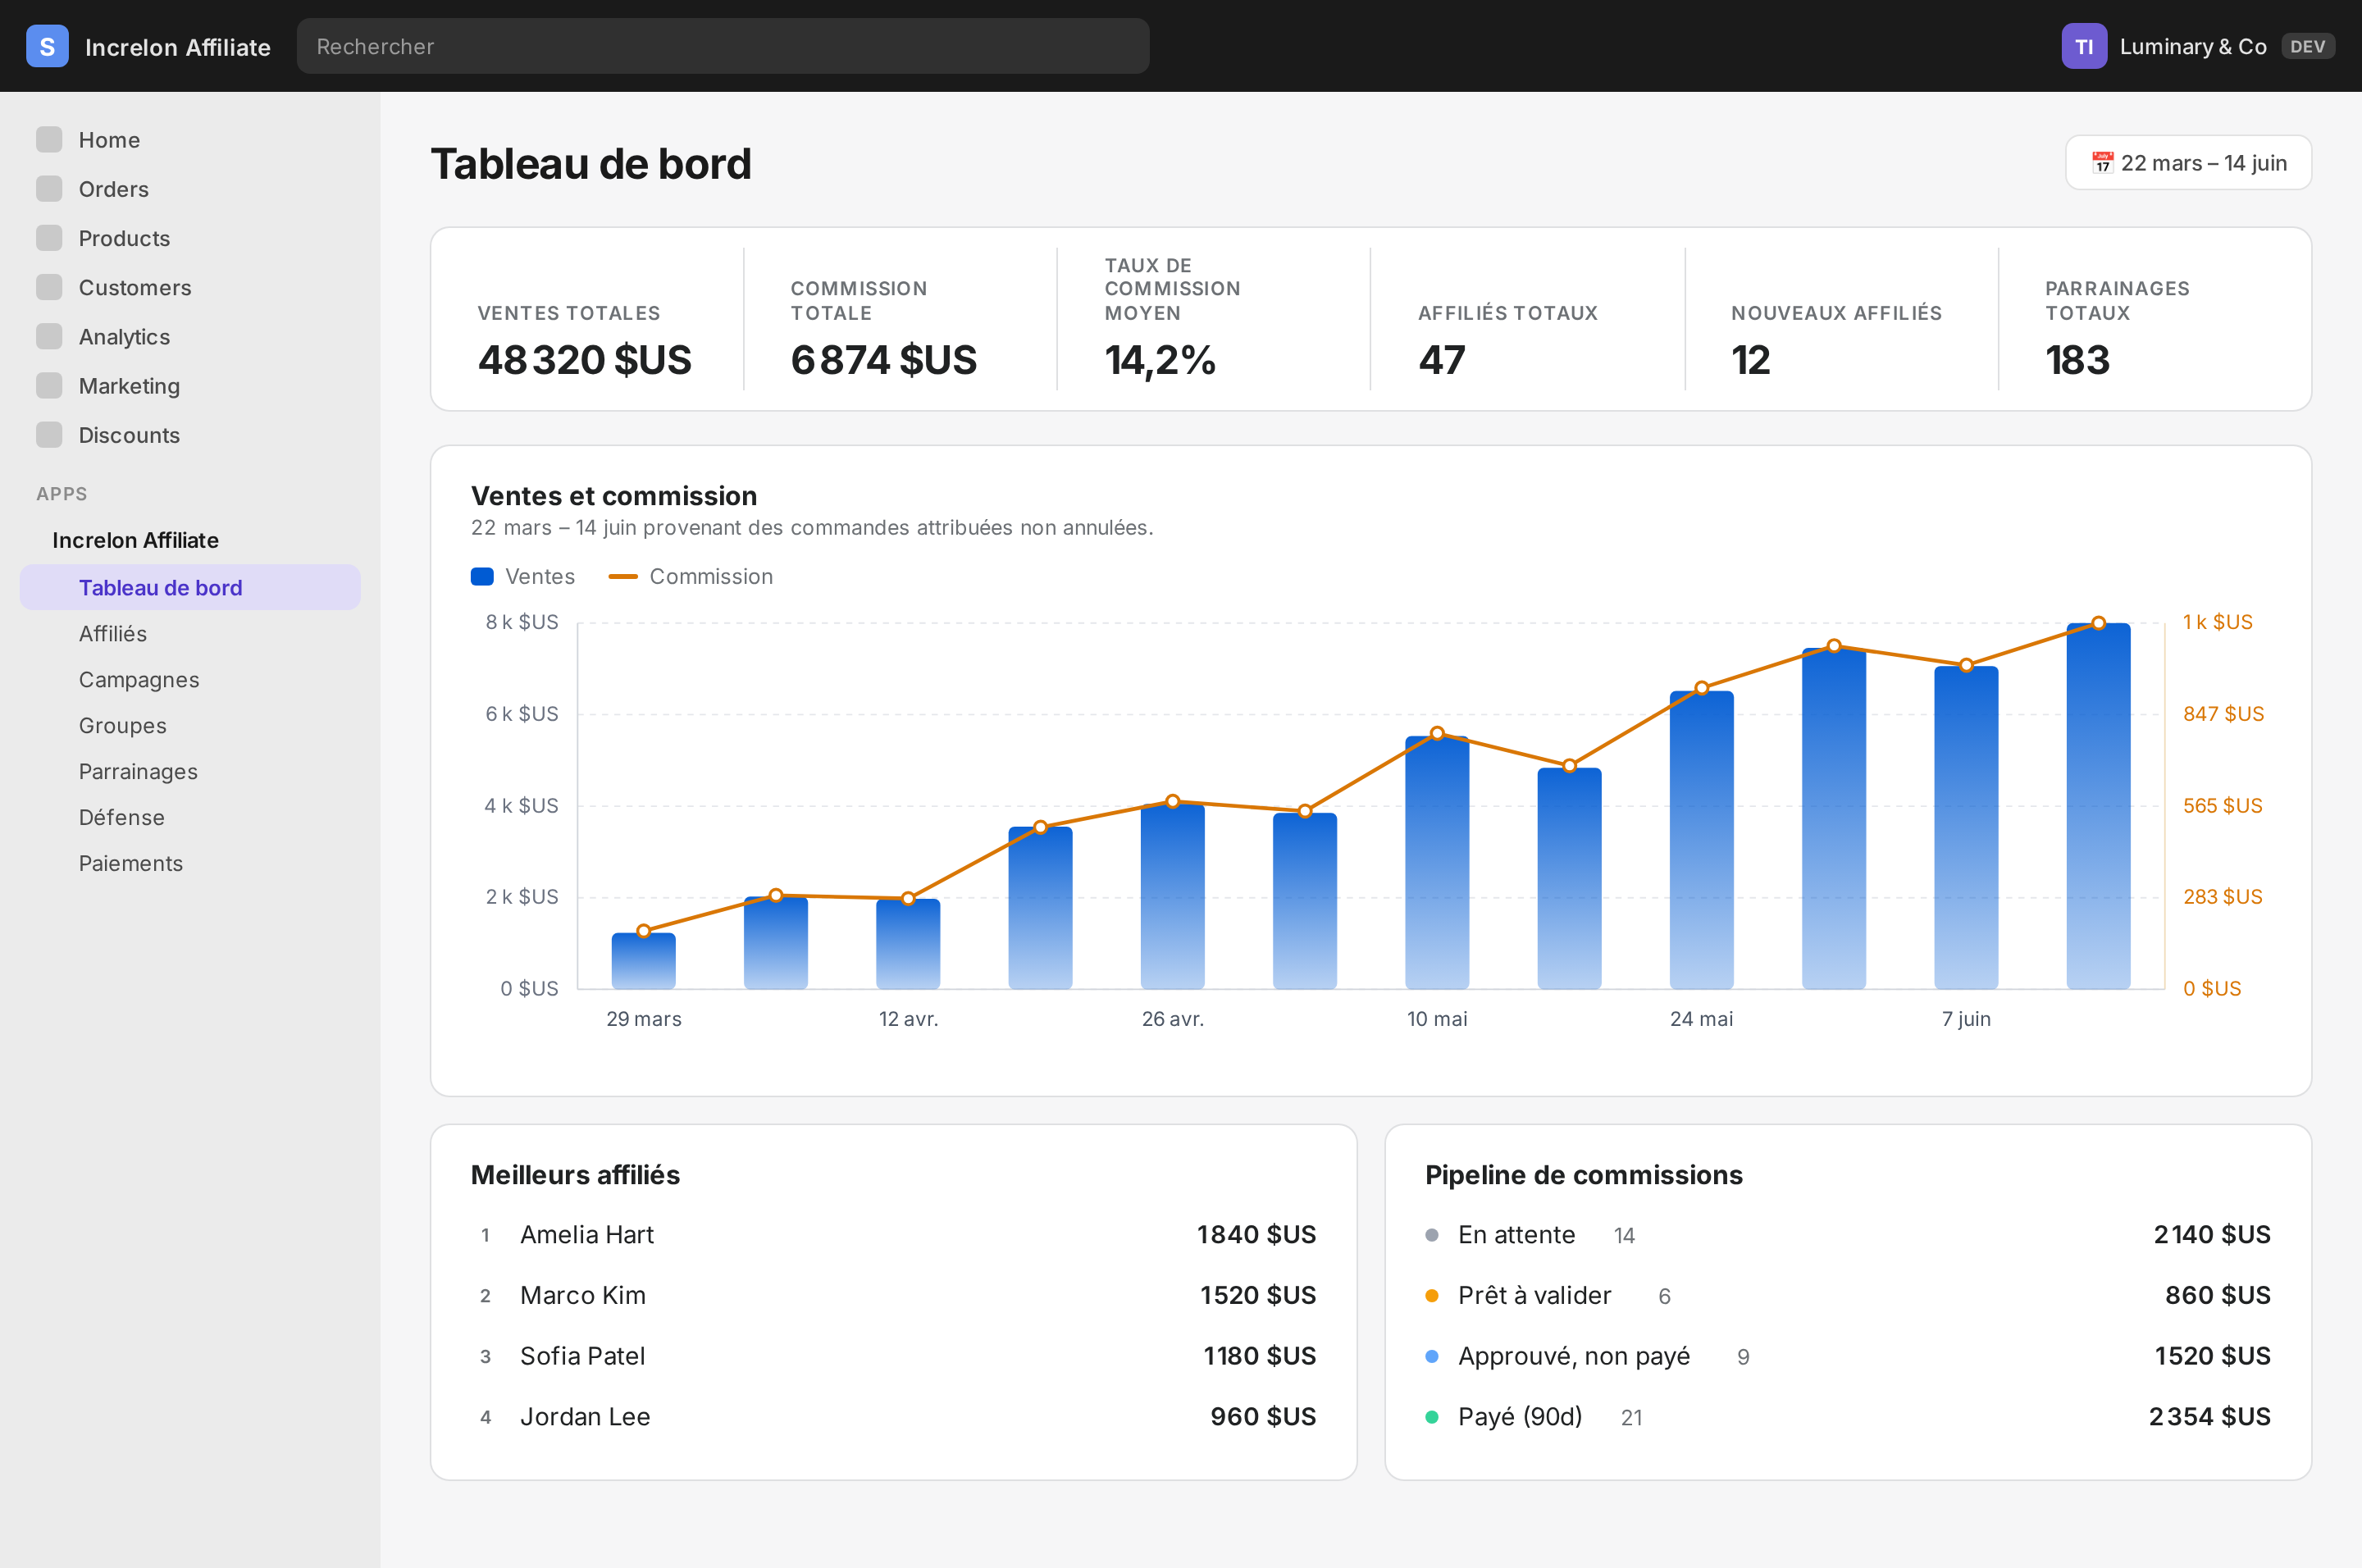Select Sofia Patel affiliate row
Viewport: 2362px width, 1568px height.
894,1356
